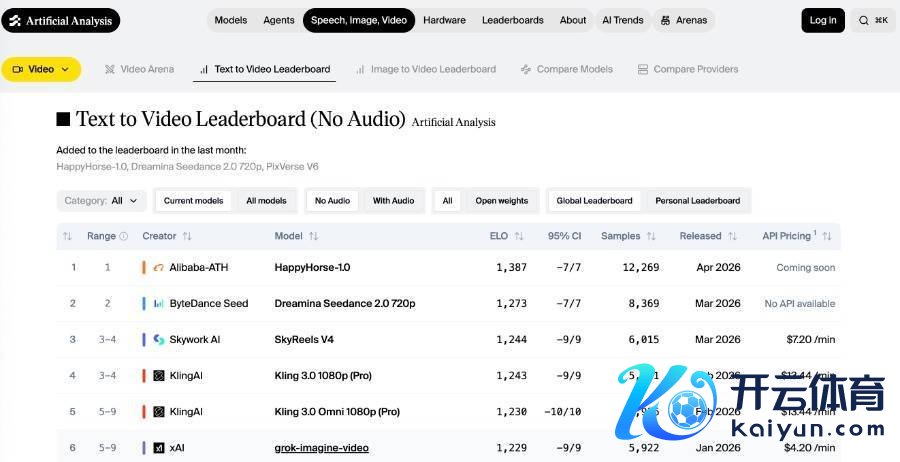The image size is (900, 462).
Task: Open the Leaderboards nav menu
Action: click(x=512, y=20)
